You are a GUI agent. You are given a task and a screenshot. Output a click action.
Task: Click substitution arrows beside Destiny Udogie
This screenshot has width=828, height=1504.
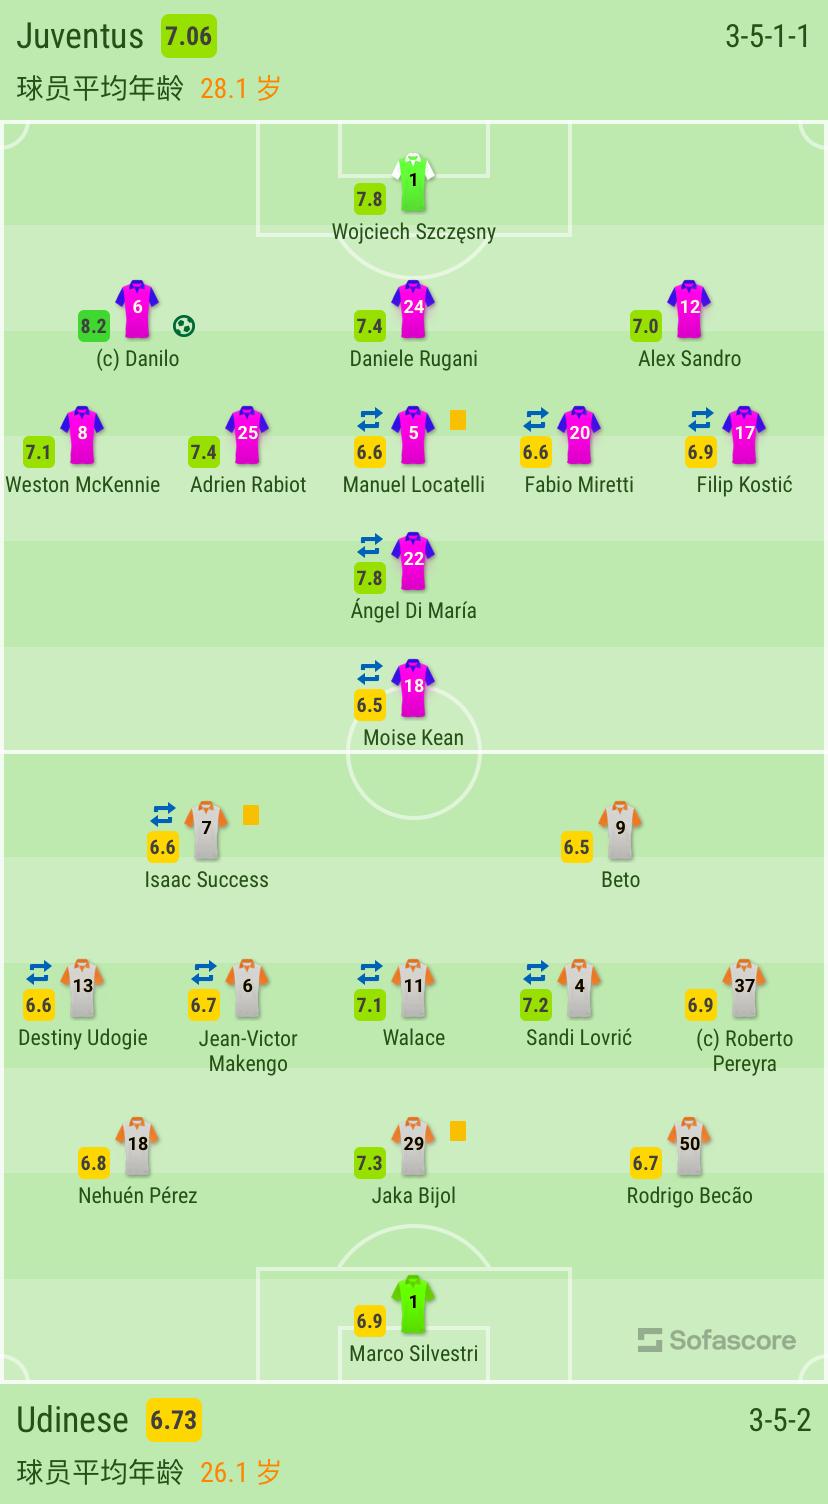(39, 972)
